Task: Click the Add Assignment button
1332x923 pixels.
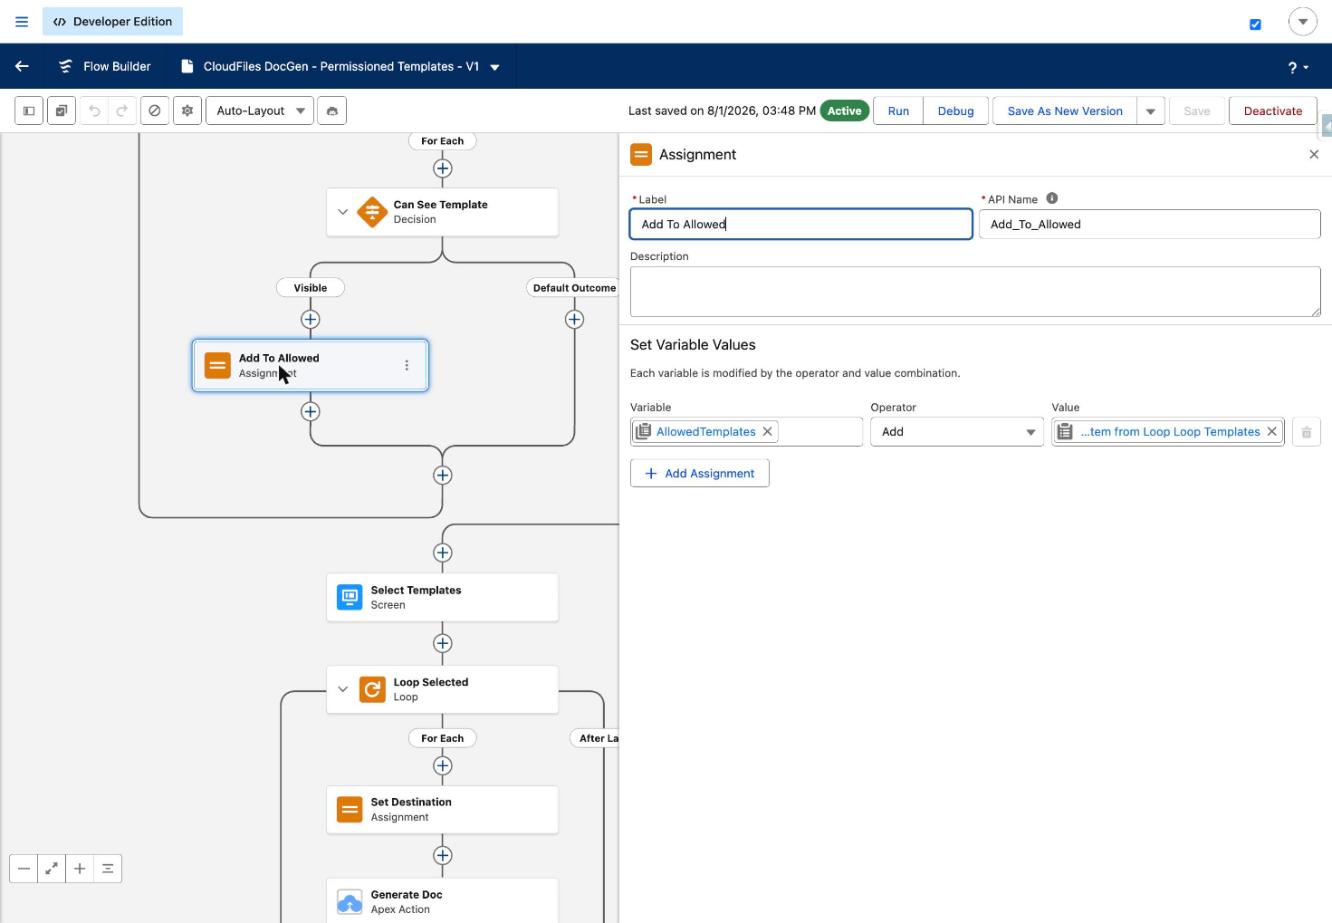Action: tap(700, 473)
